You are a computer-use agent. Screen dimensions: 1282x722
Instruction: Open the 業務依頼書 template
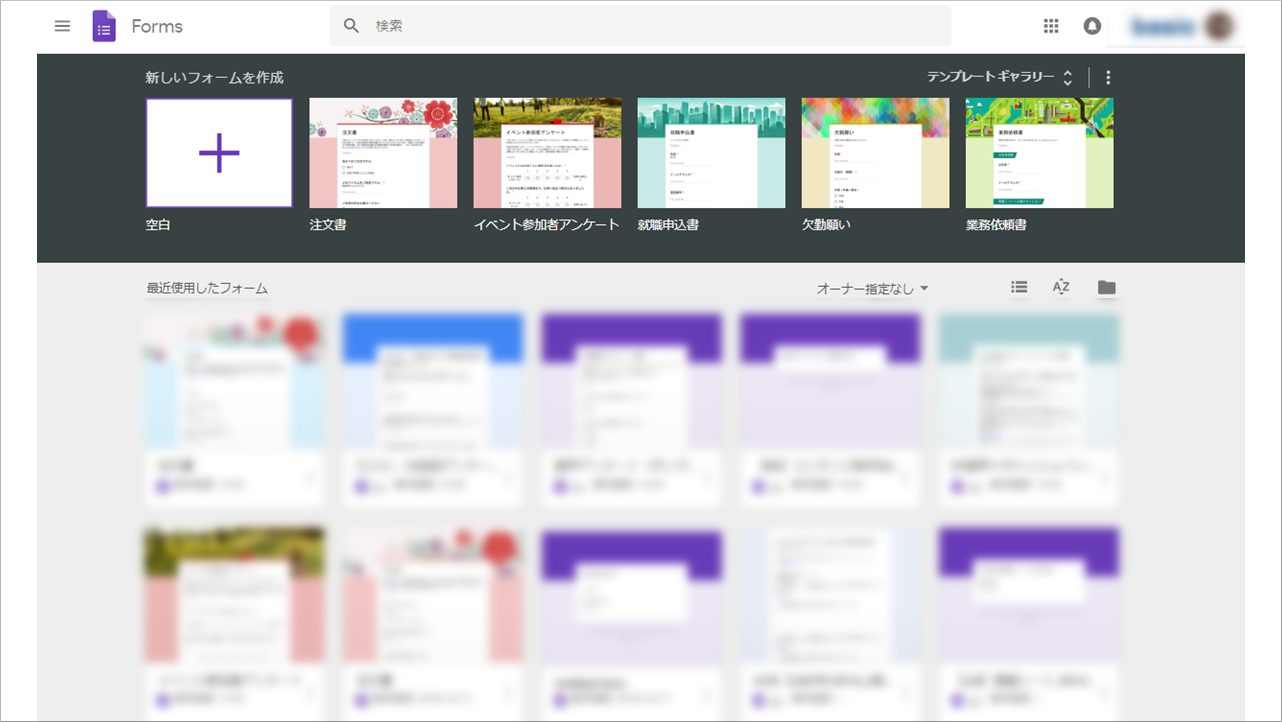tap(1039, 152)
